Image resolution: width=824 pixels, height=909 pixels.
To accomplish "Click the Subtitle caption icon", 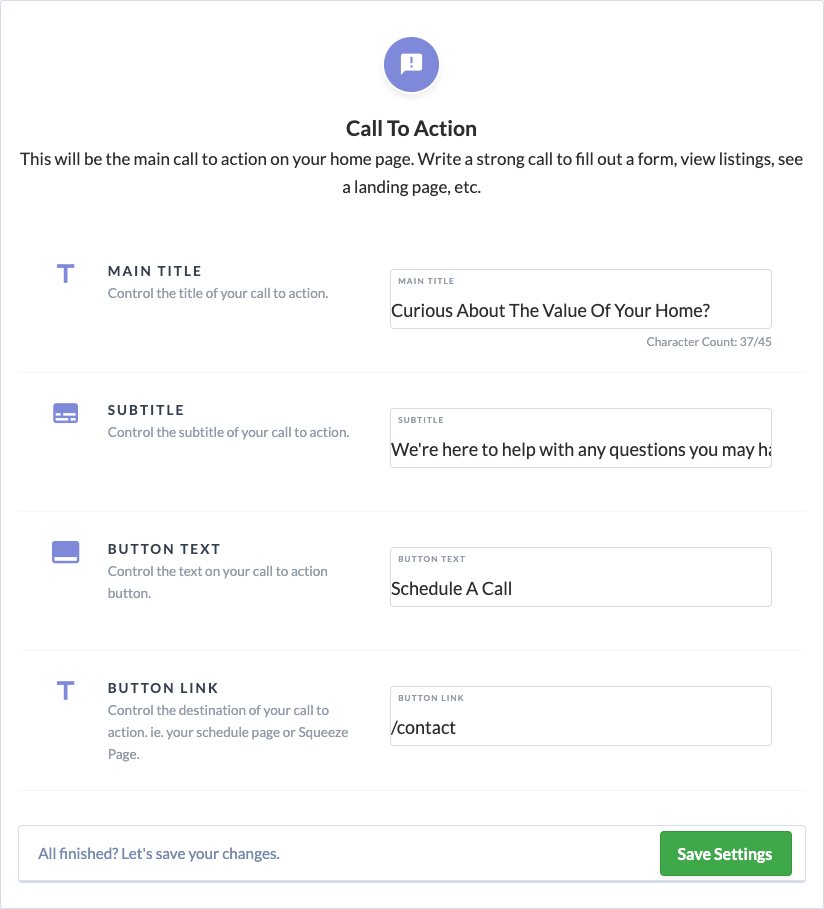I will (x=66, y=413).
